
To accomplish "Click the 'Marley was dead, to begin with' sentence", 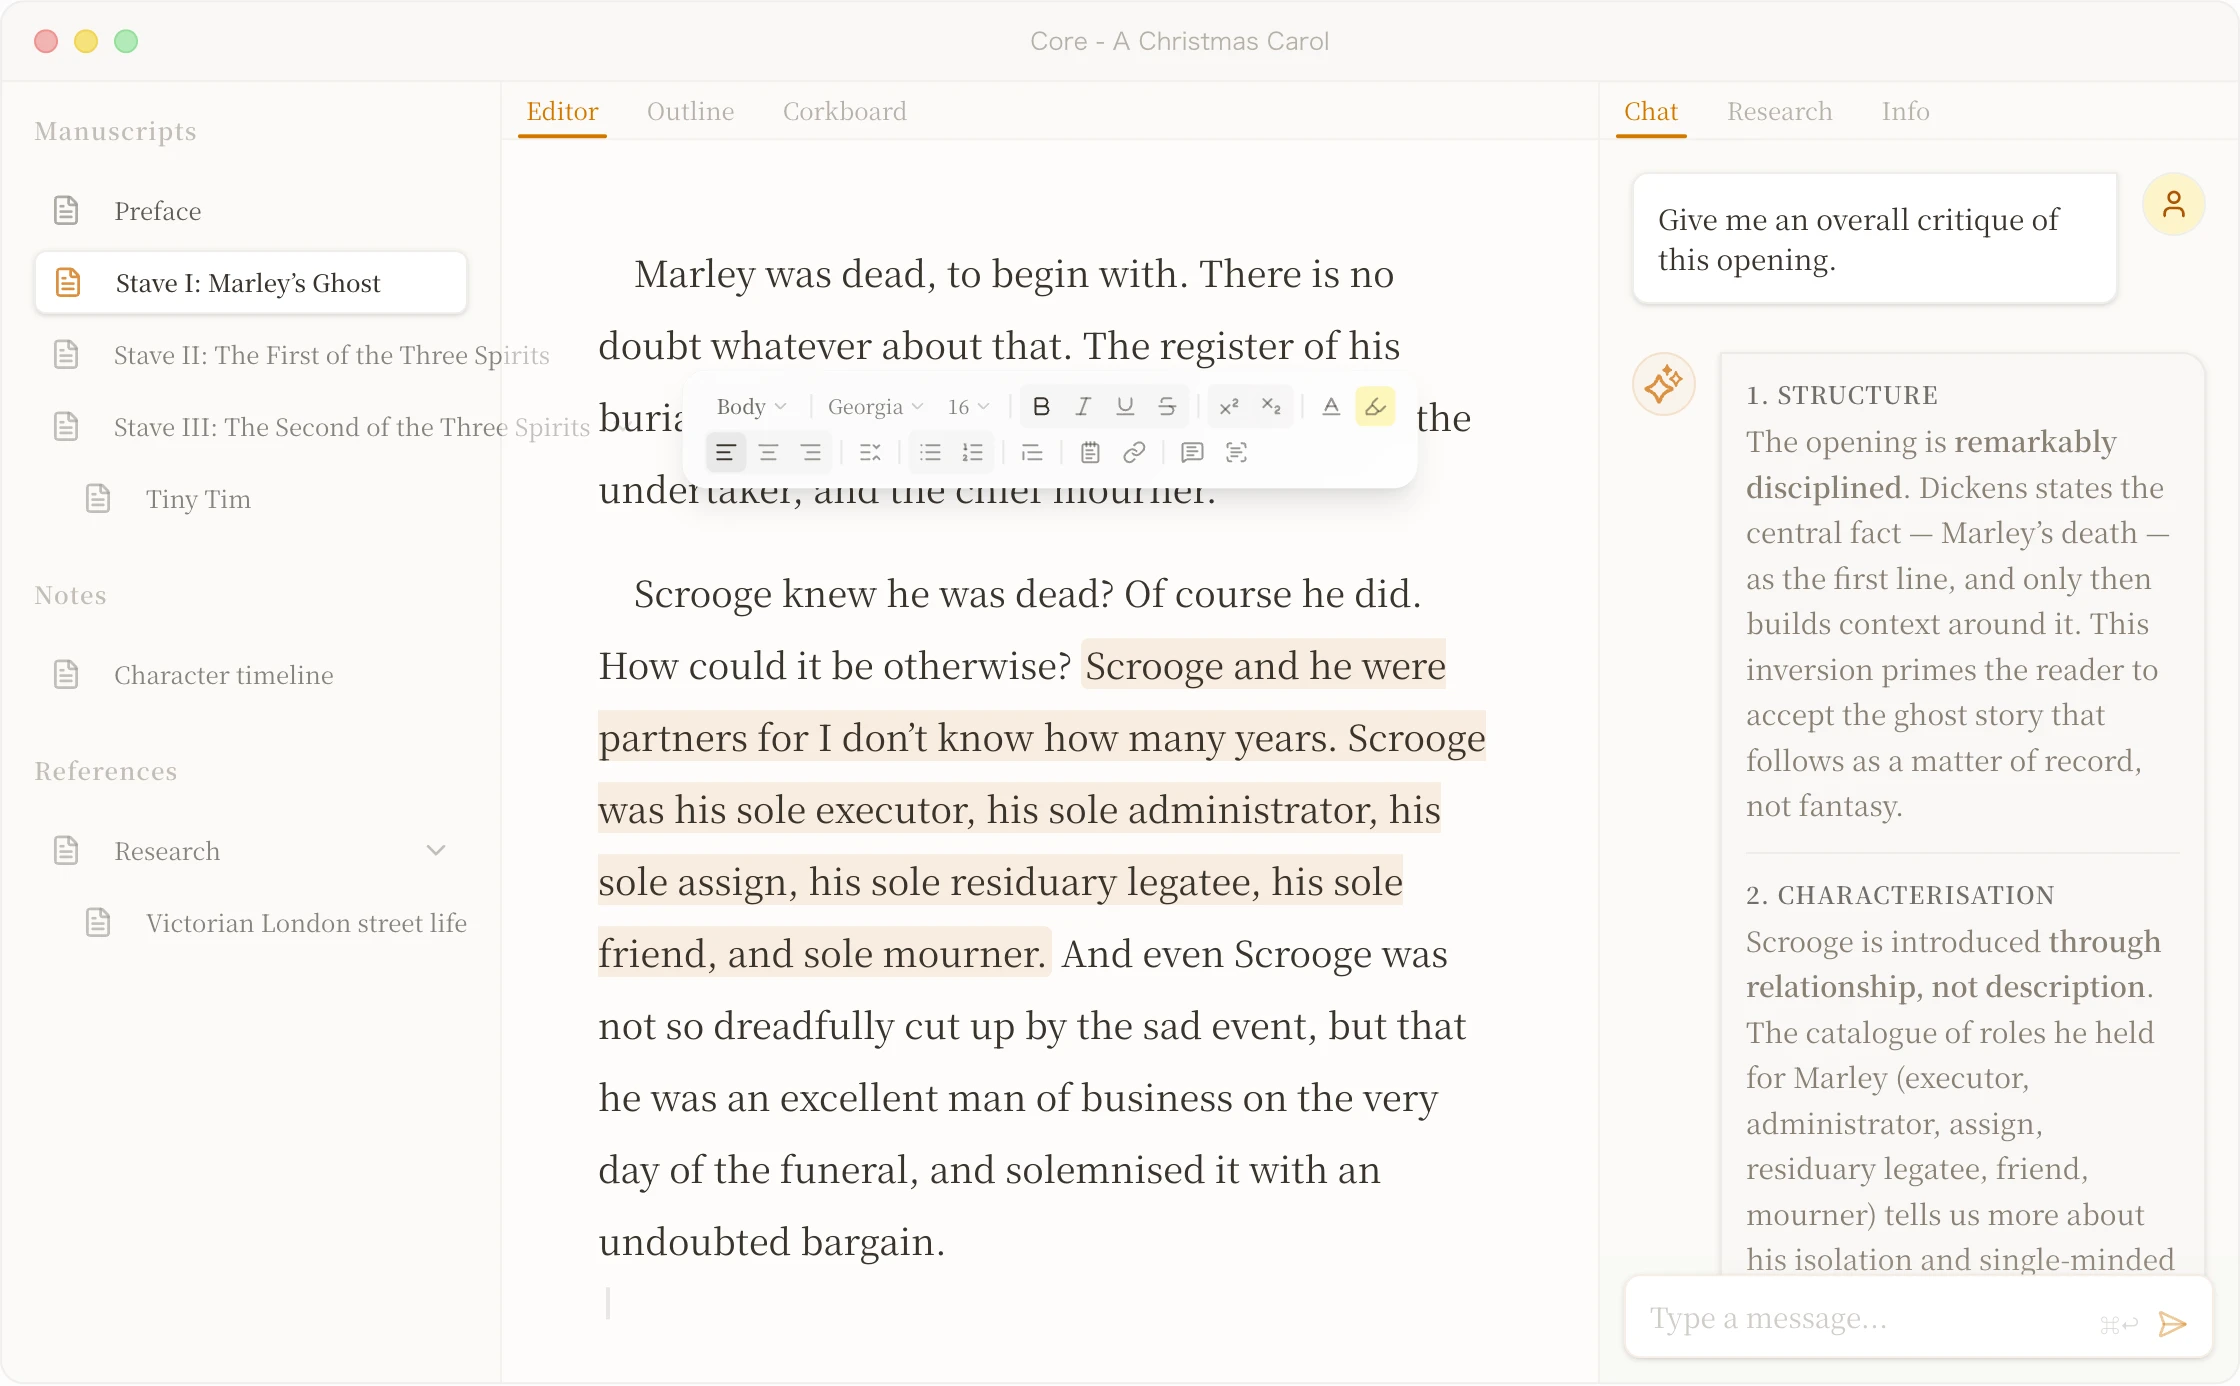I will (x=911, y=274).
